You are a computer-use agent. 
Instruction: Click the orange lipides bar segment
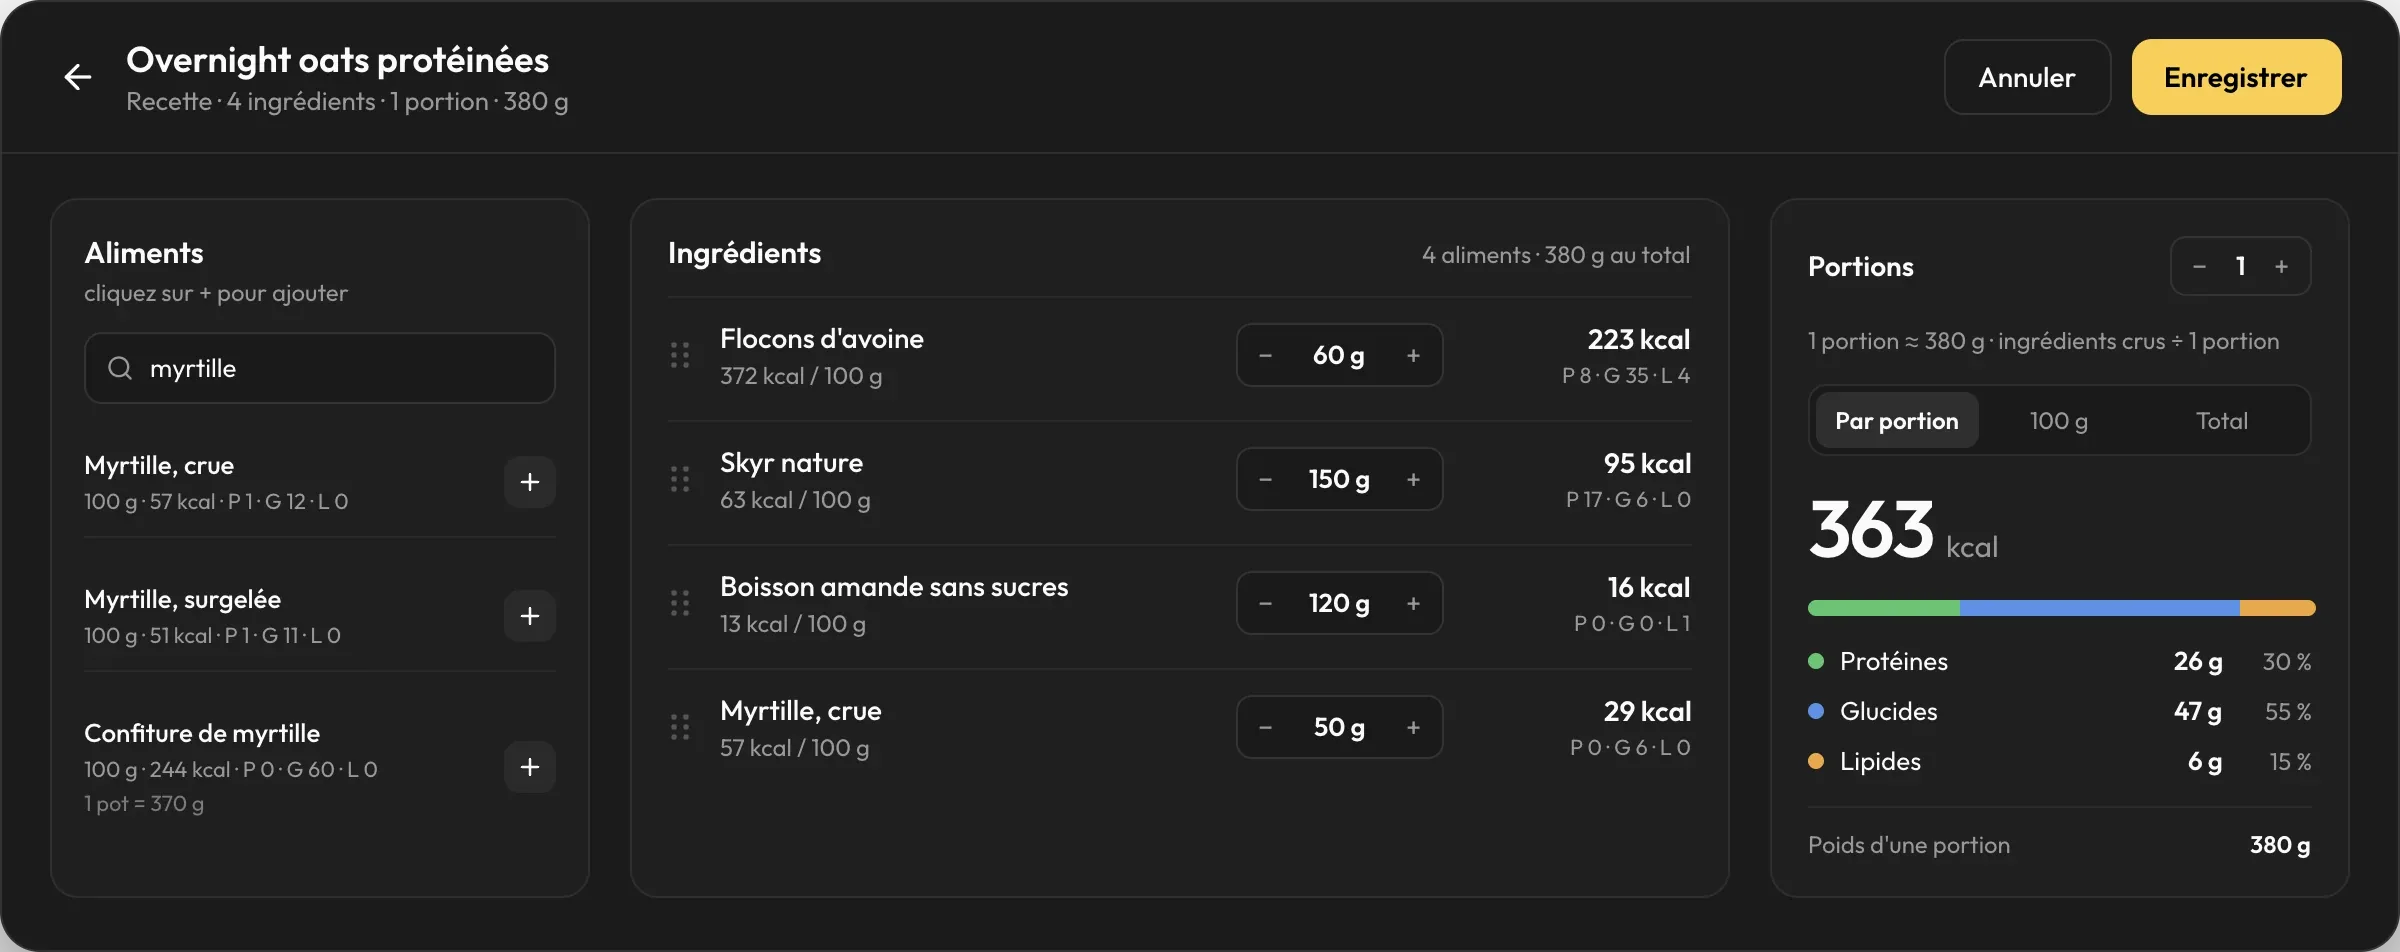[2278, 608]
